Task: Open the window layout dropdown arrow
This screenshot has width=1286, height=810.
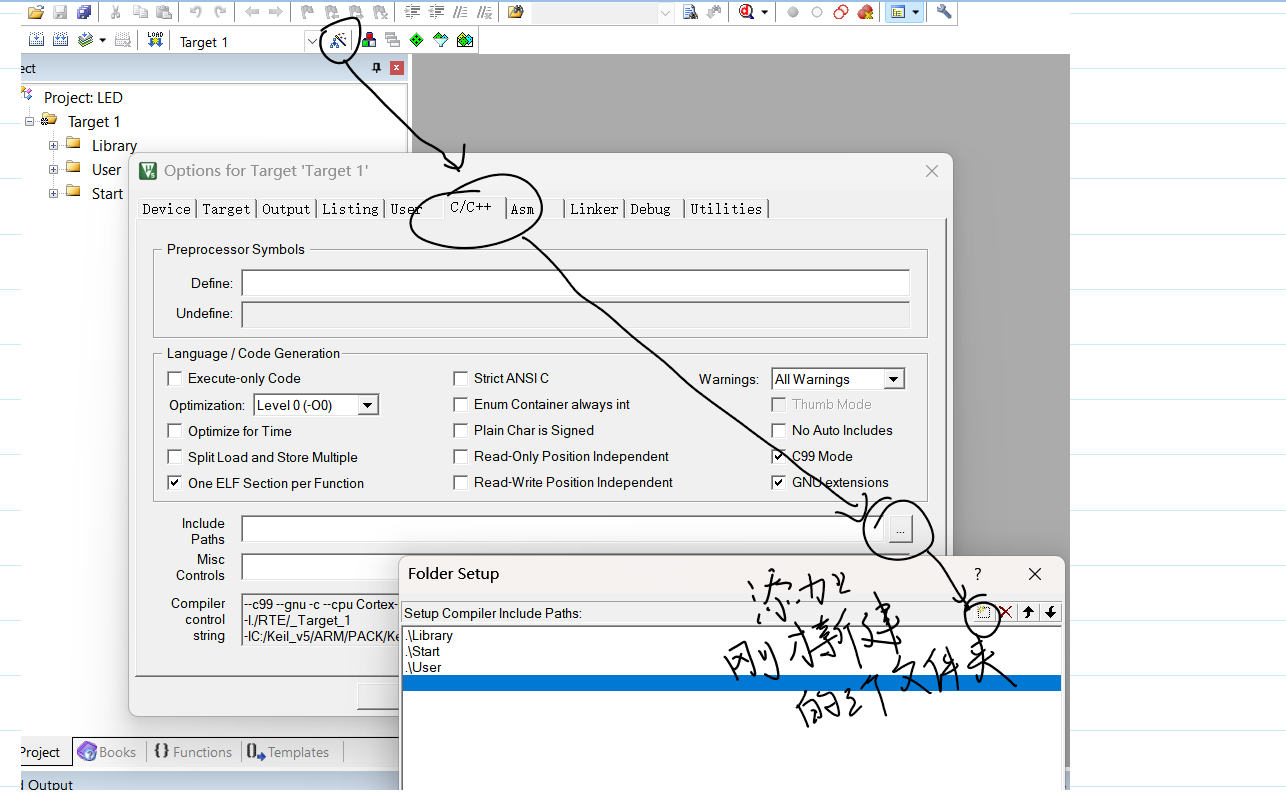Action: [x=916, y=12]
